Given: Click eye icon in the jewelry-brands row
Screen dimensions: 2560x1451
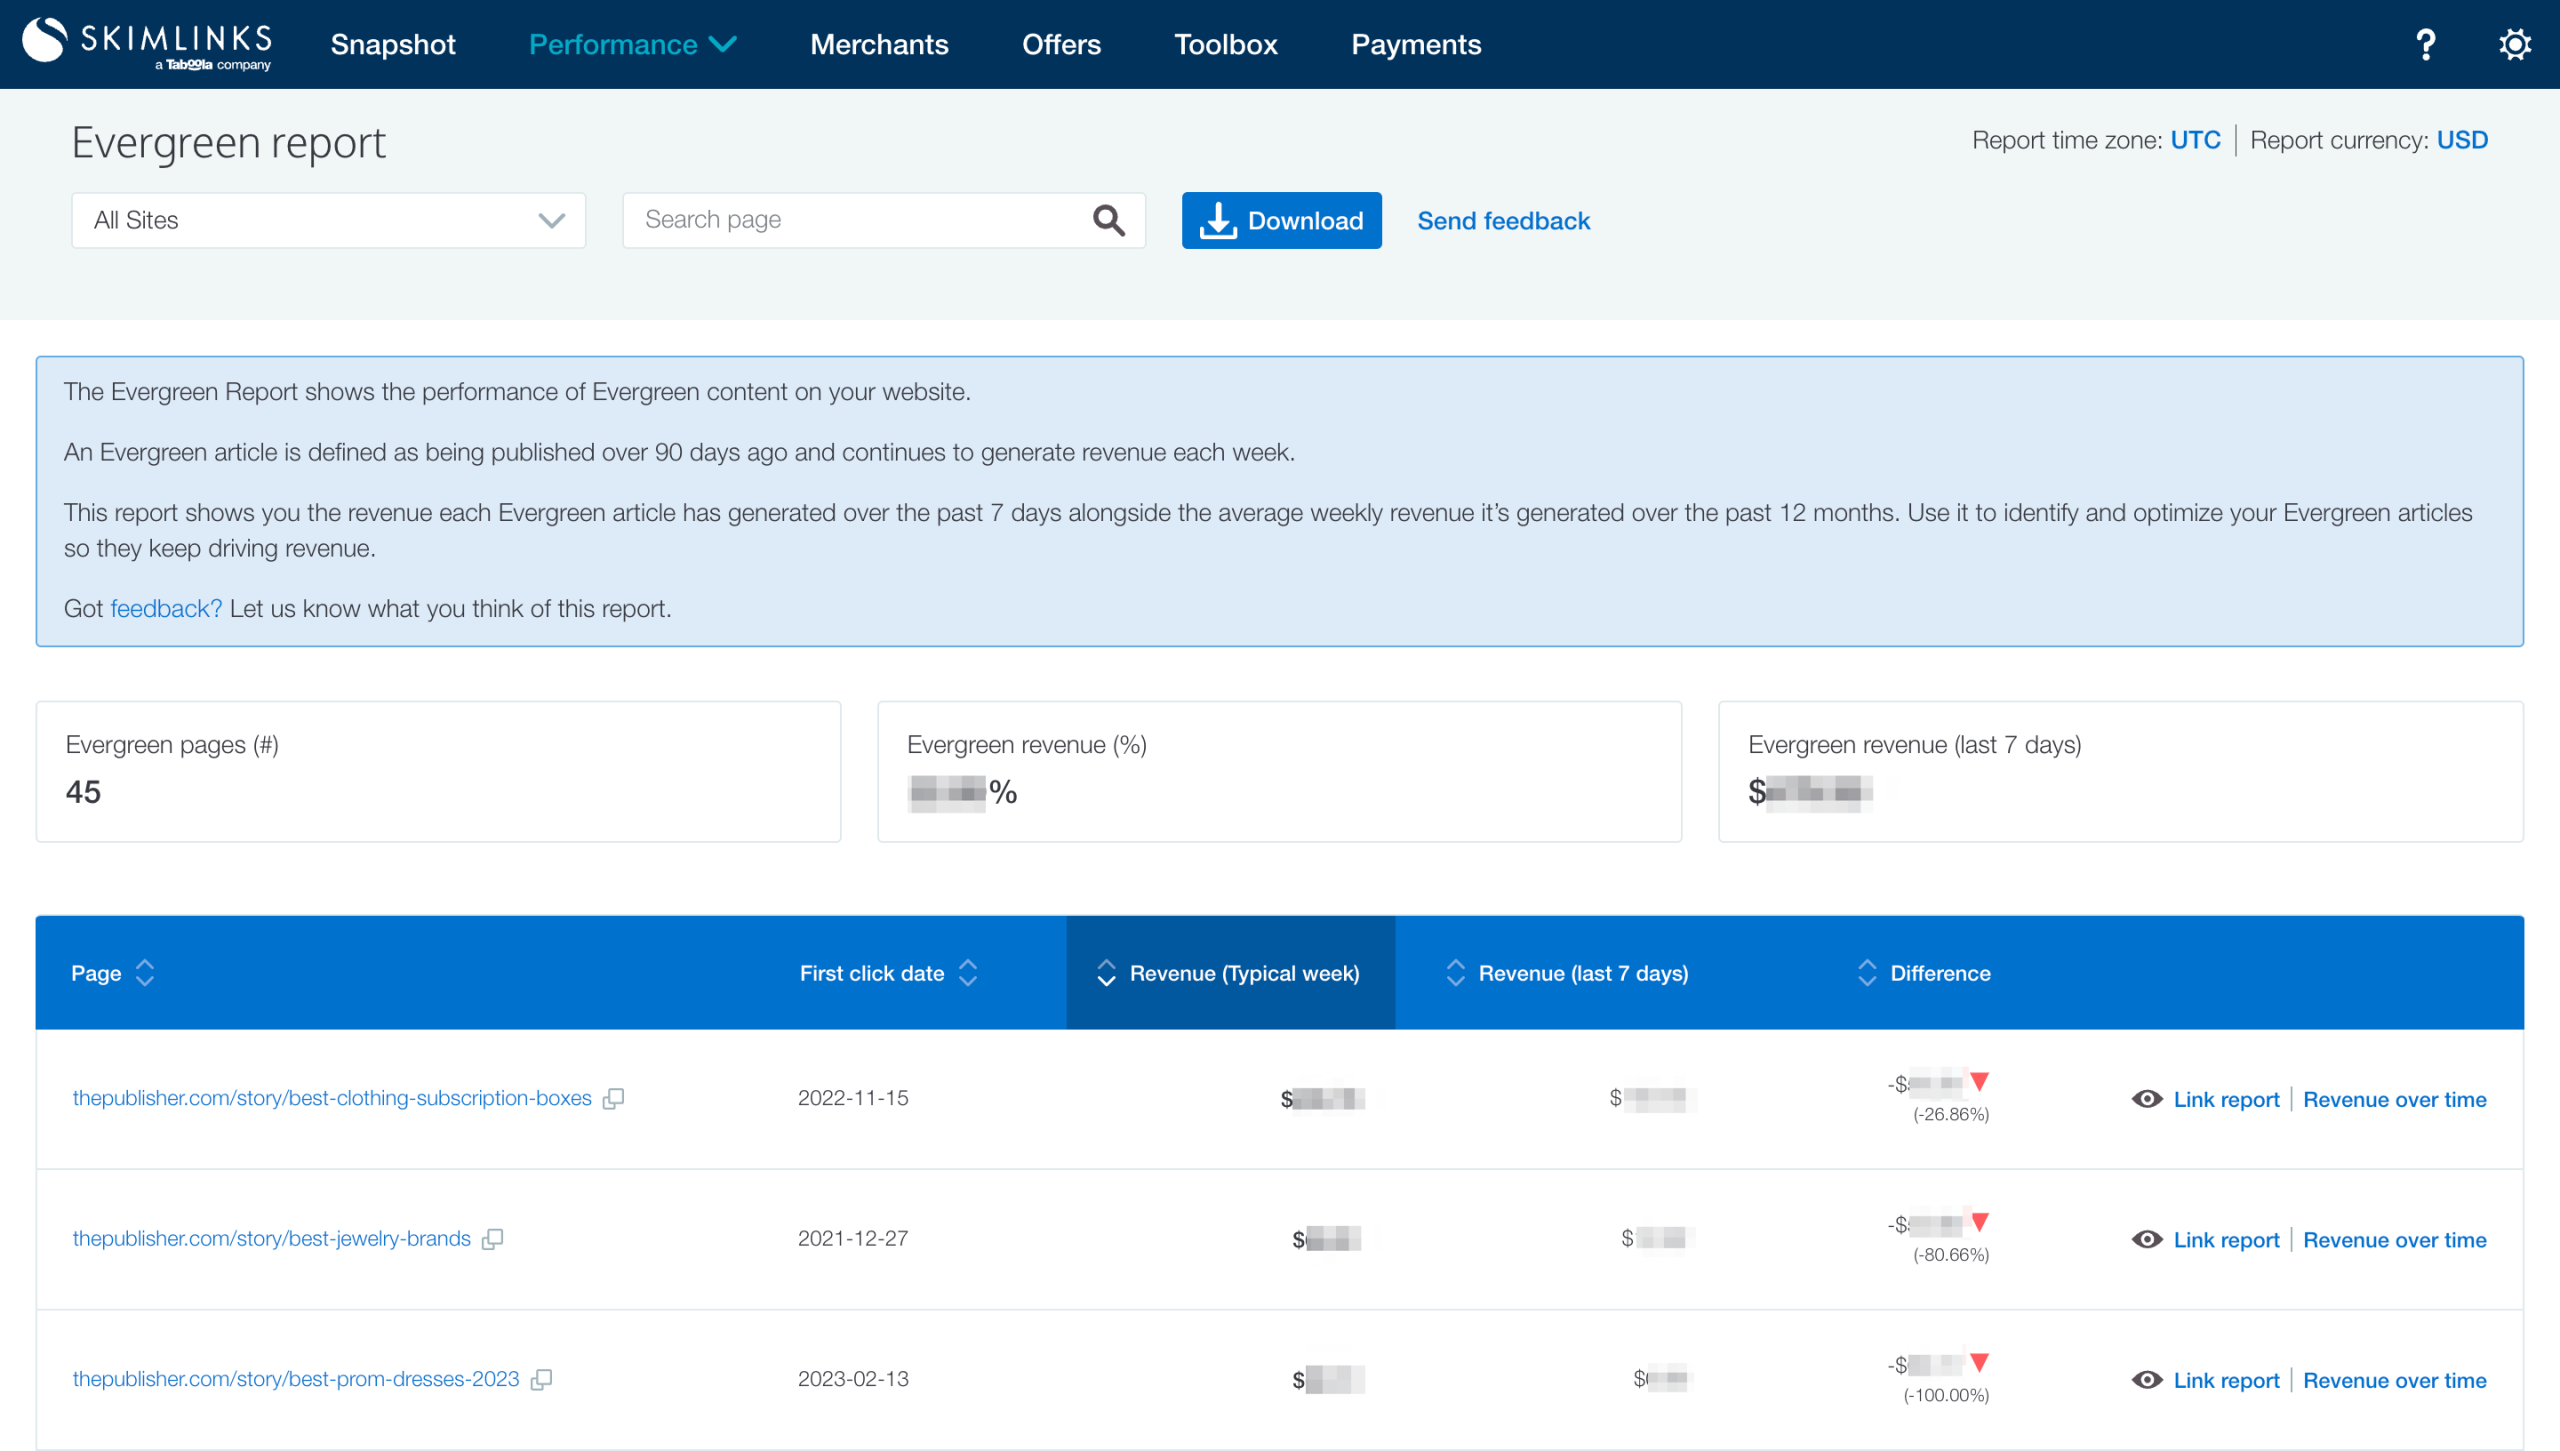Looking at the screenshot, I should (x=2146, y=1240).
